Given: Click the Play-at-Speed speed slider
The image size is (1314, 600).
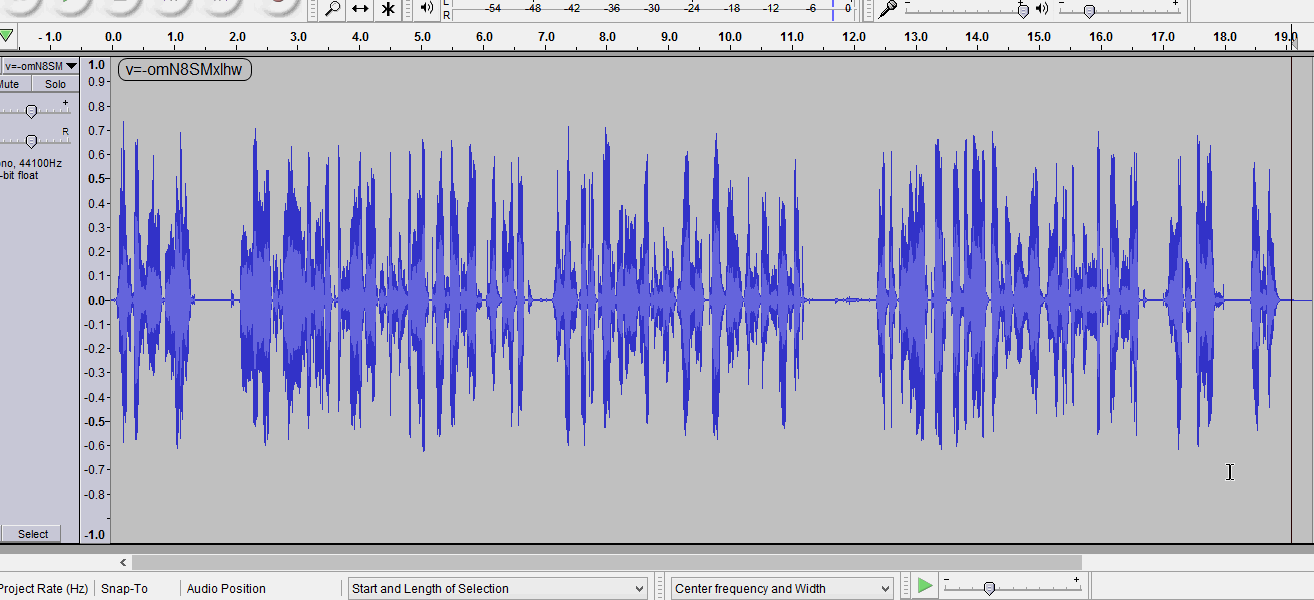Looking at the screenshot, I should pos(990,587).
